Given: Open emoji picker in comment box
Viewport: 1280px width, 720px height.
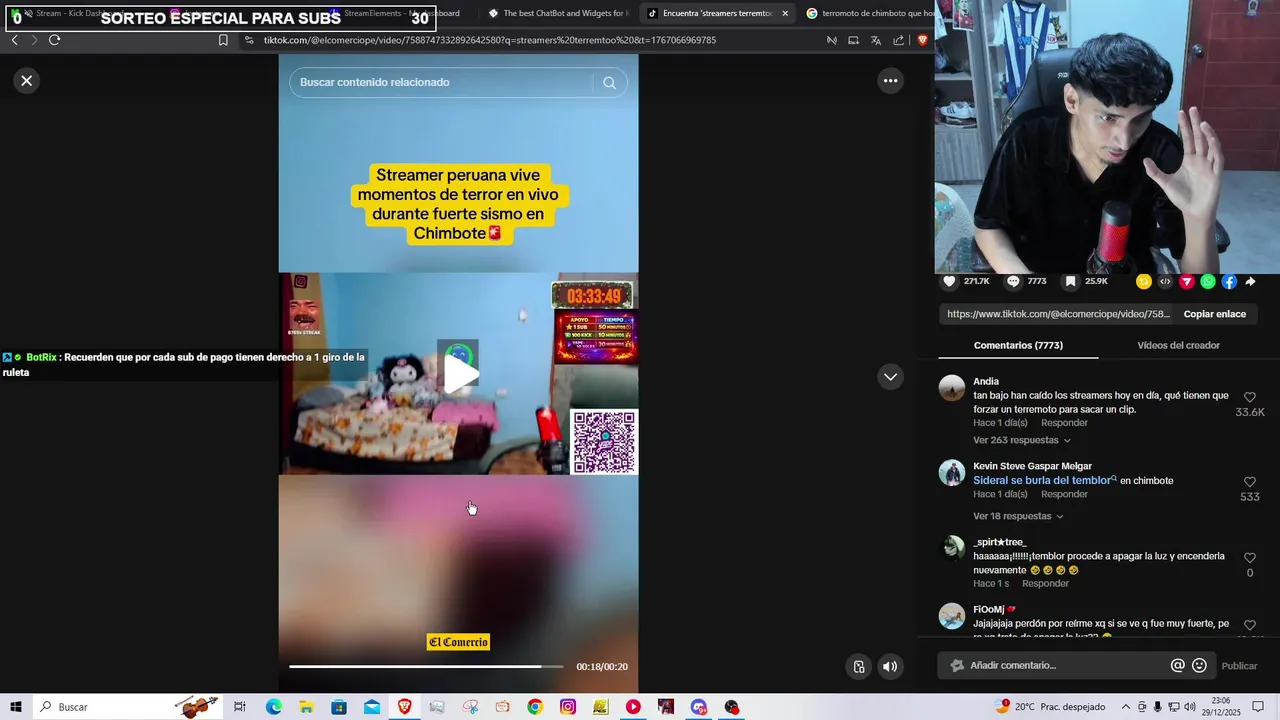Looking at the screenshot, I should tap(1199, 666).
